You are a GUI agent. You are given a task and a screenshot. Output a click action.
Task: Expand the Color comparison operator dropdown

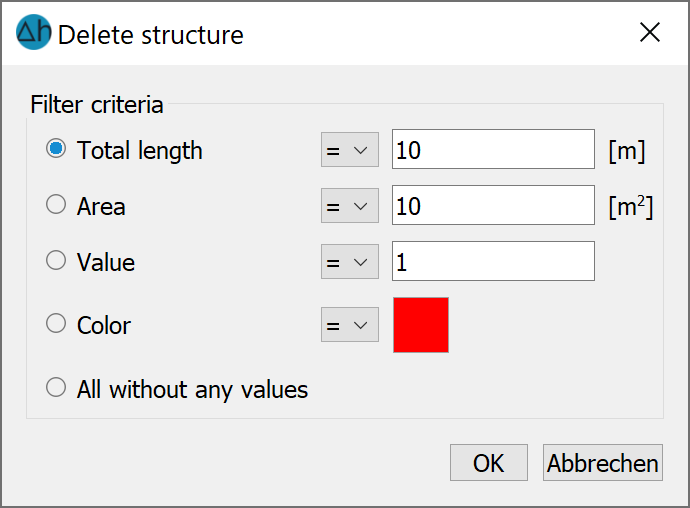tap(350, 324)
